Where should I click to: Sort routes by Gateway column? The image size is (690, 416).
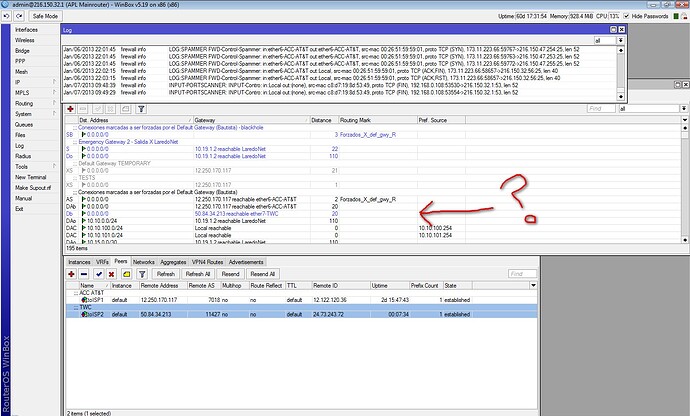click(x=251, y=120)
